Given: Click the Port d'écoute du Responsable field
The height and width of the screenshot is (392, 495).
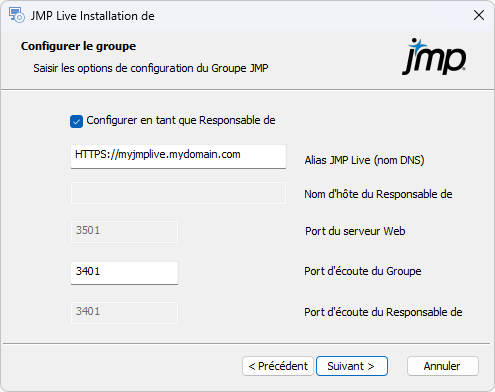Looking at the screenshot, I should pos(124,313).
